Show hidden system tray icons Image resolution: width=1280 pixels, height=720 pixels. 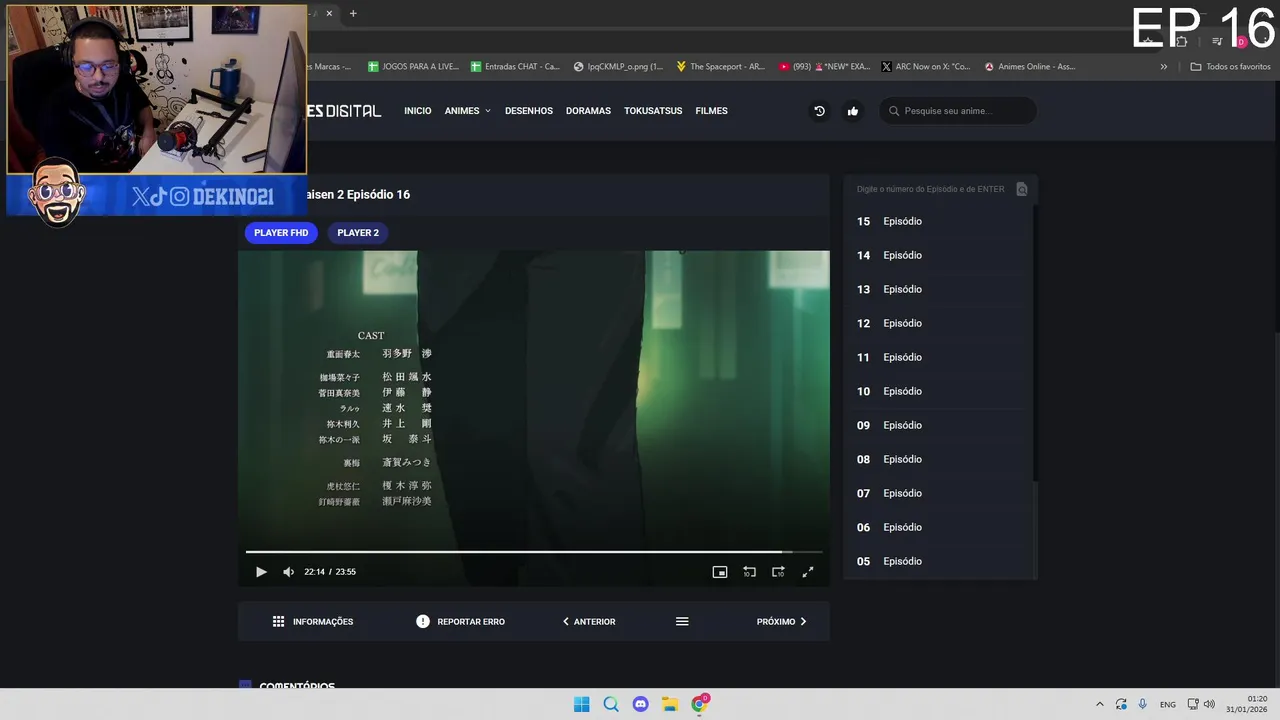[1100, 704]
